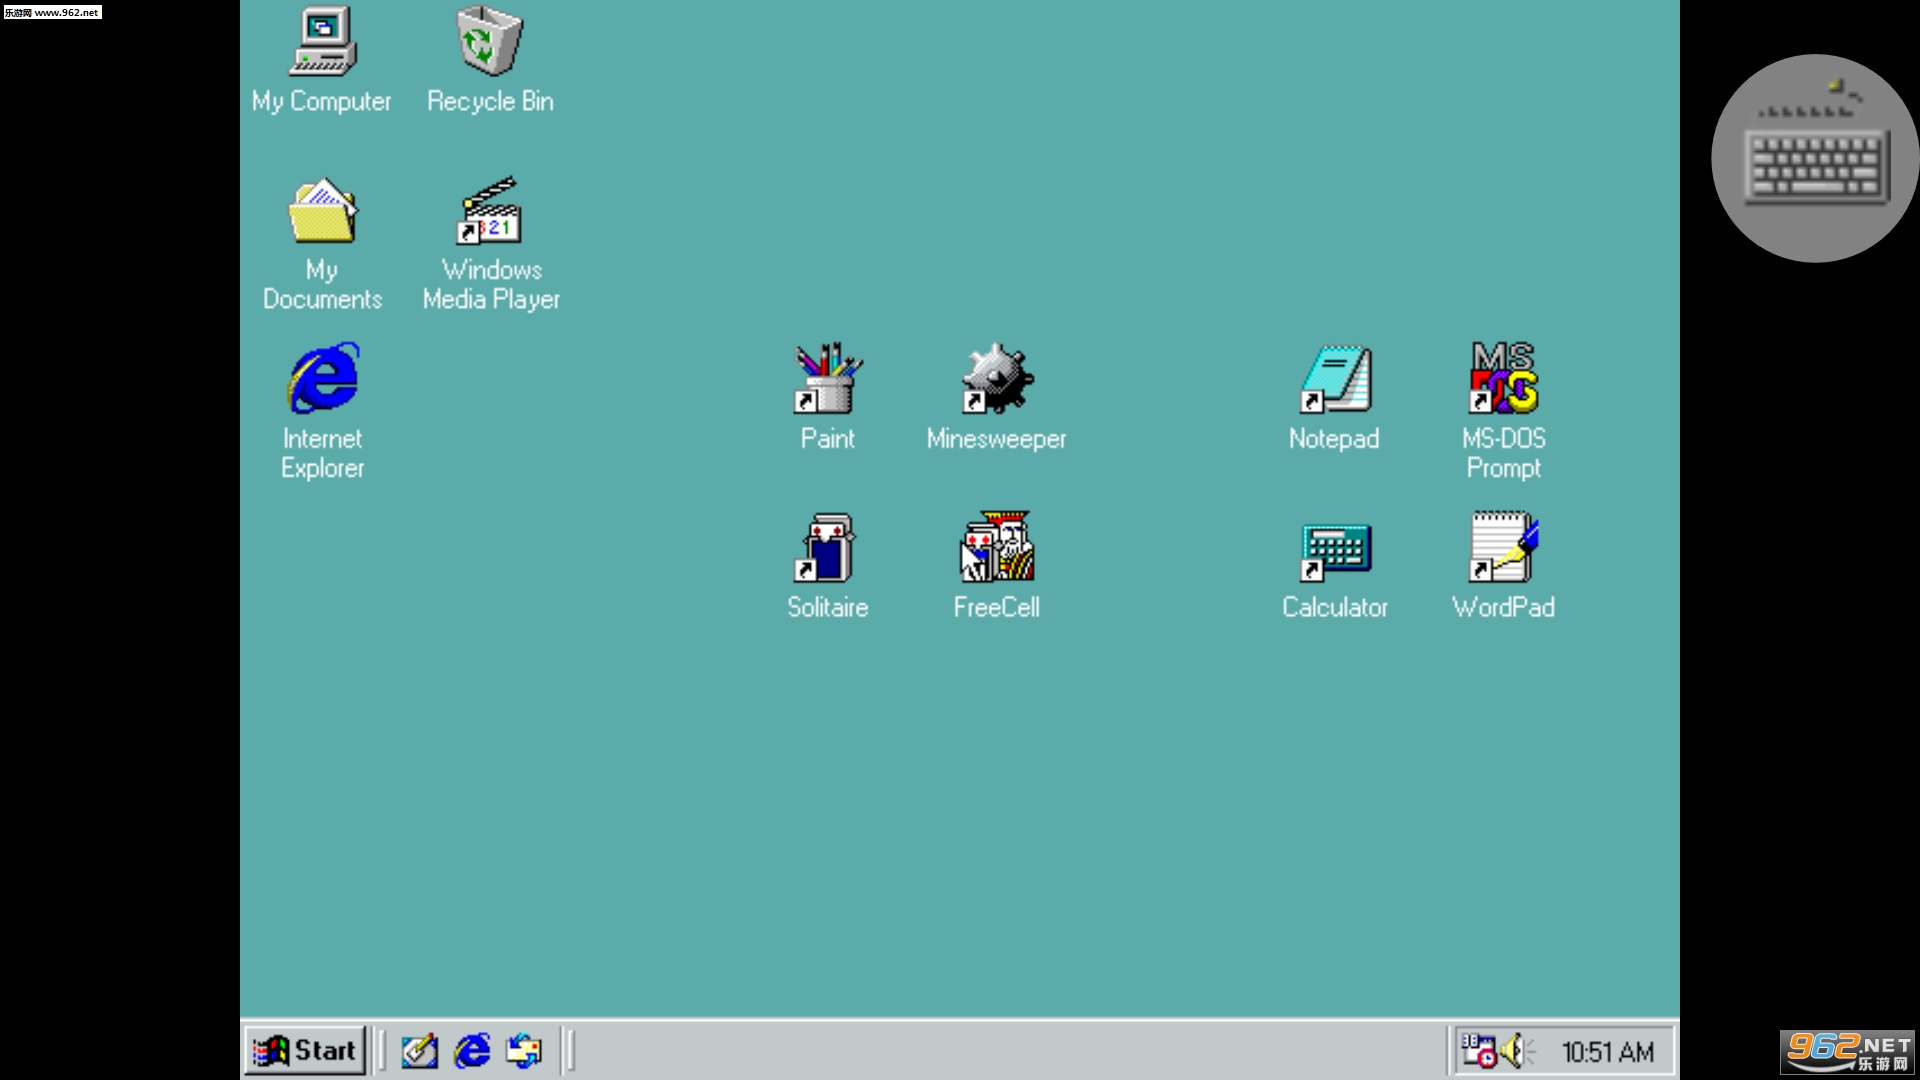This screenshot has height=1080, width=1920.
Task: Click Show Desktop quick launch icon
Action: click(419, 1051)
